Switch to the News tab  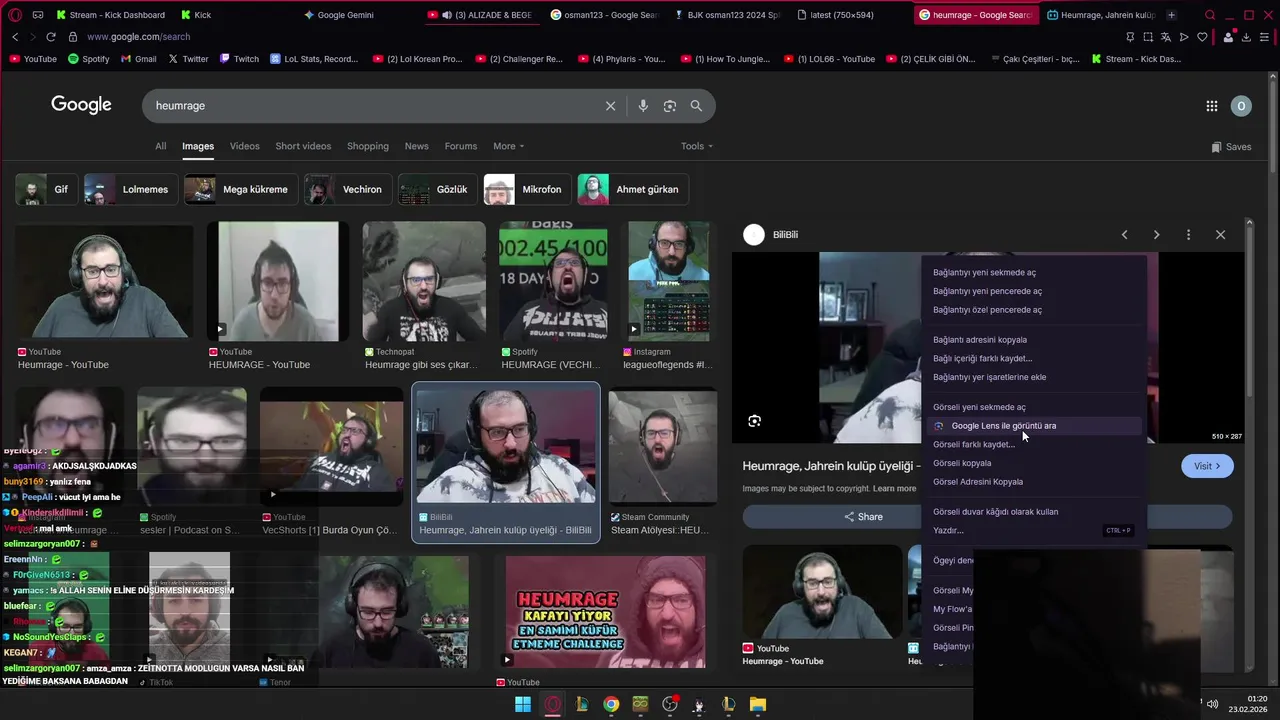pyautogui.click(x=416, y=146)
